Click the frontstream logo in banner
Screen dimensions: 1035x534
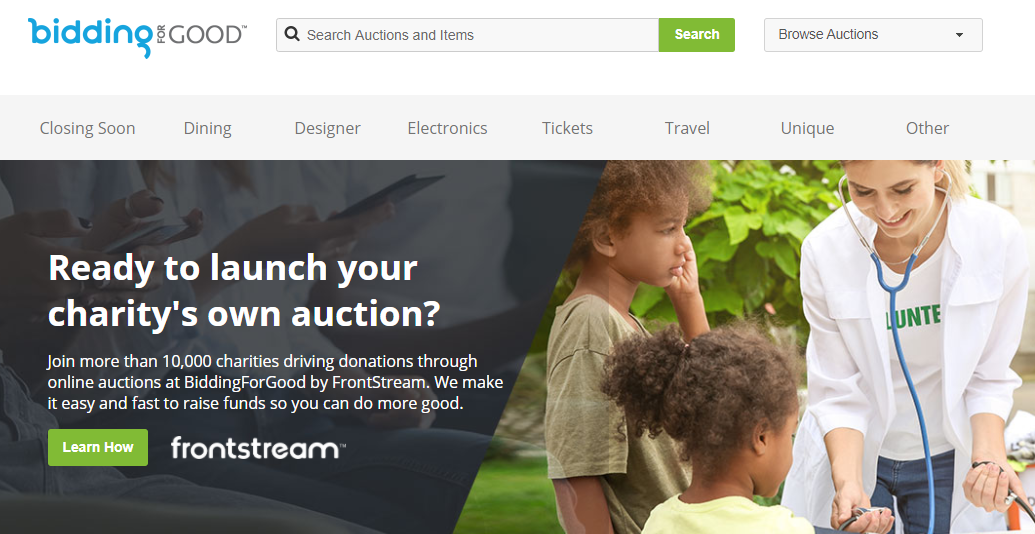click(257, 448)
